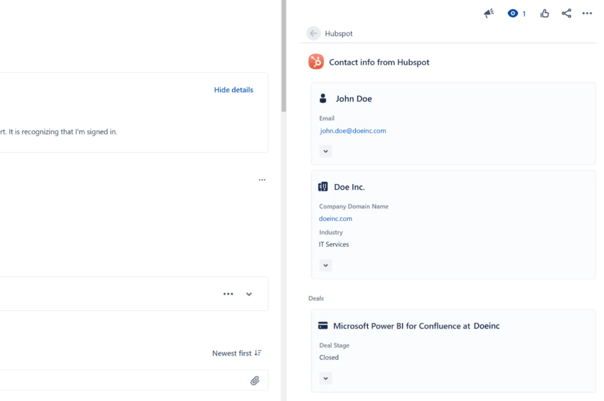
Task: Click the attachment paperclip icon
Action: click(x=255, y=381)
